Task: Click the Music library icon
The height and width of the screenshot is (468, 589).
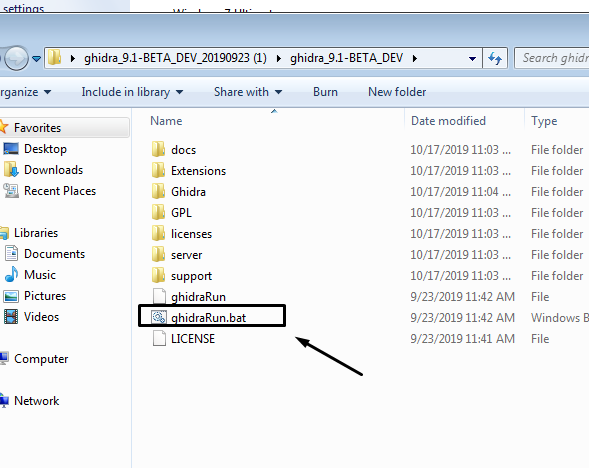Action: [x=11, y=275]
